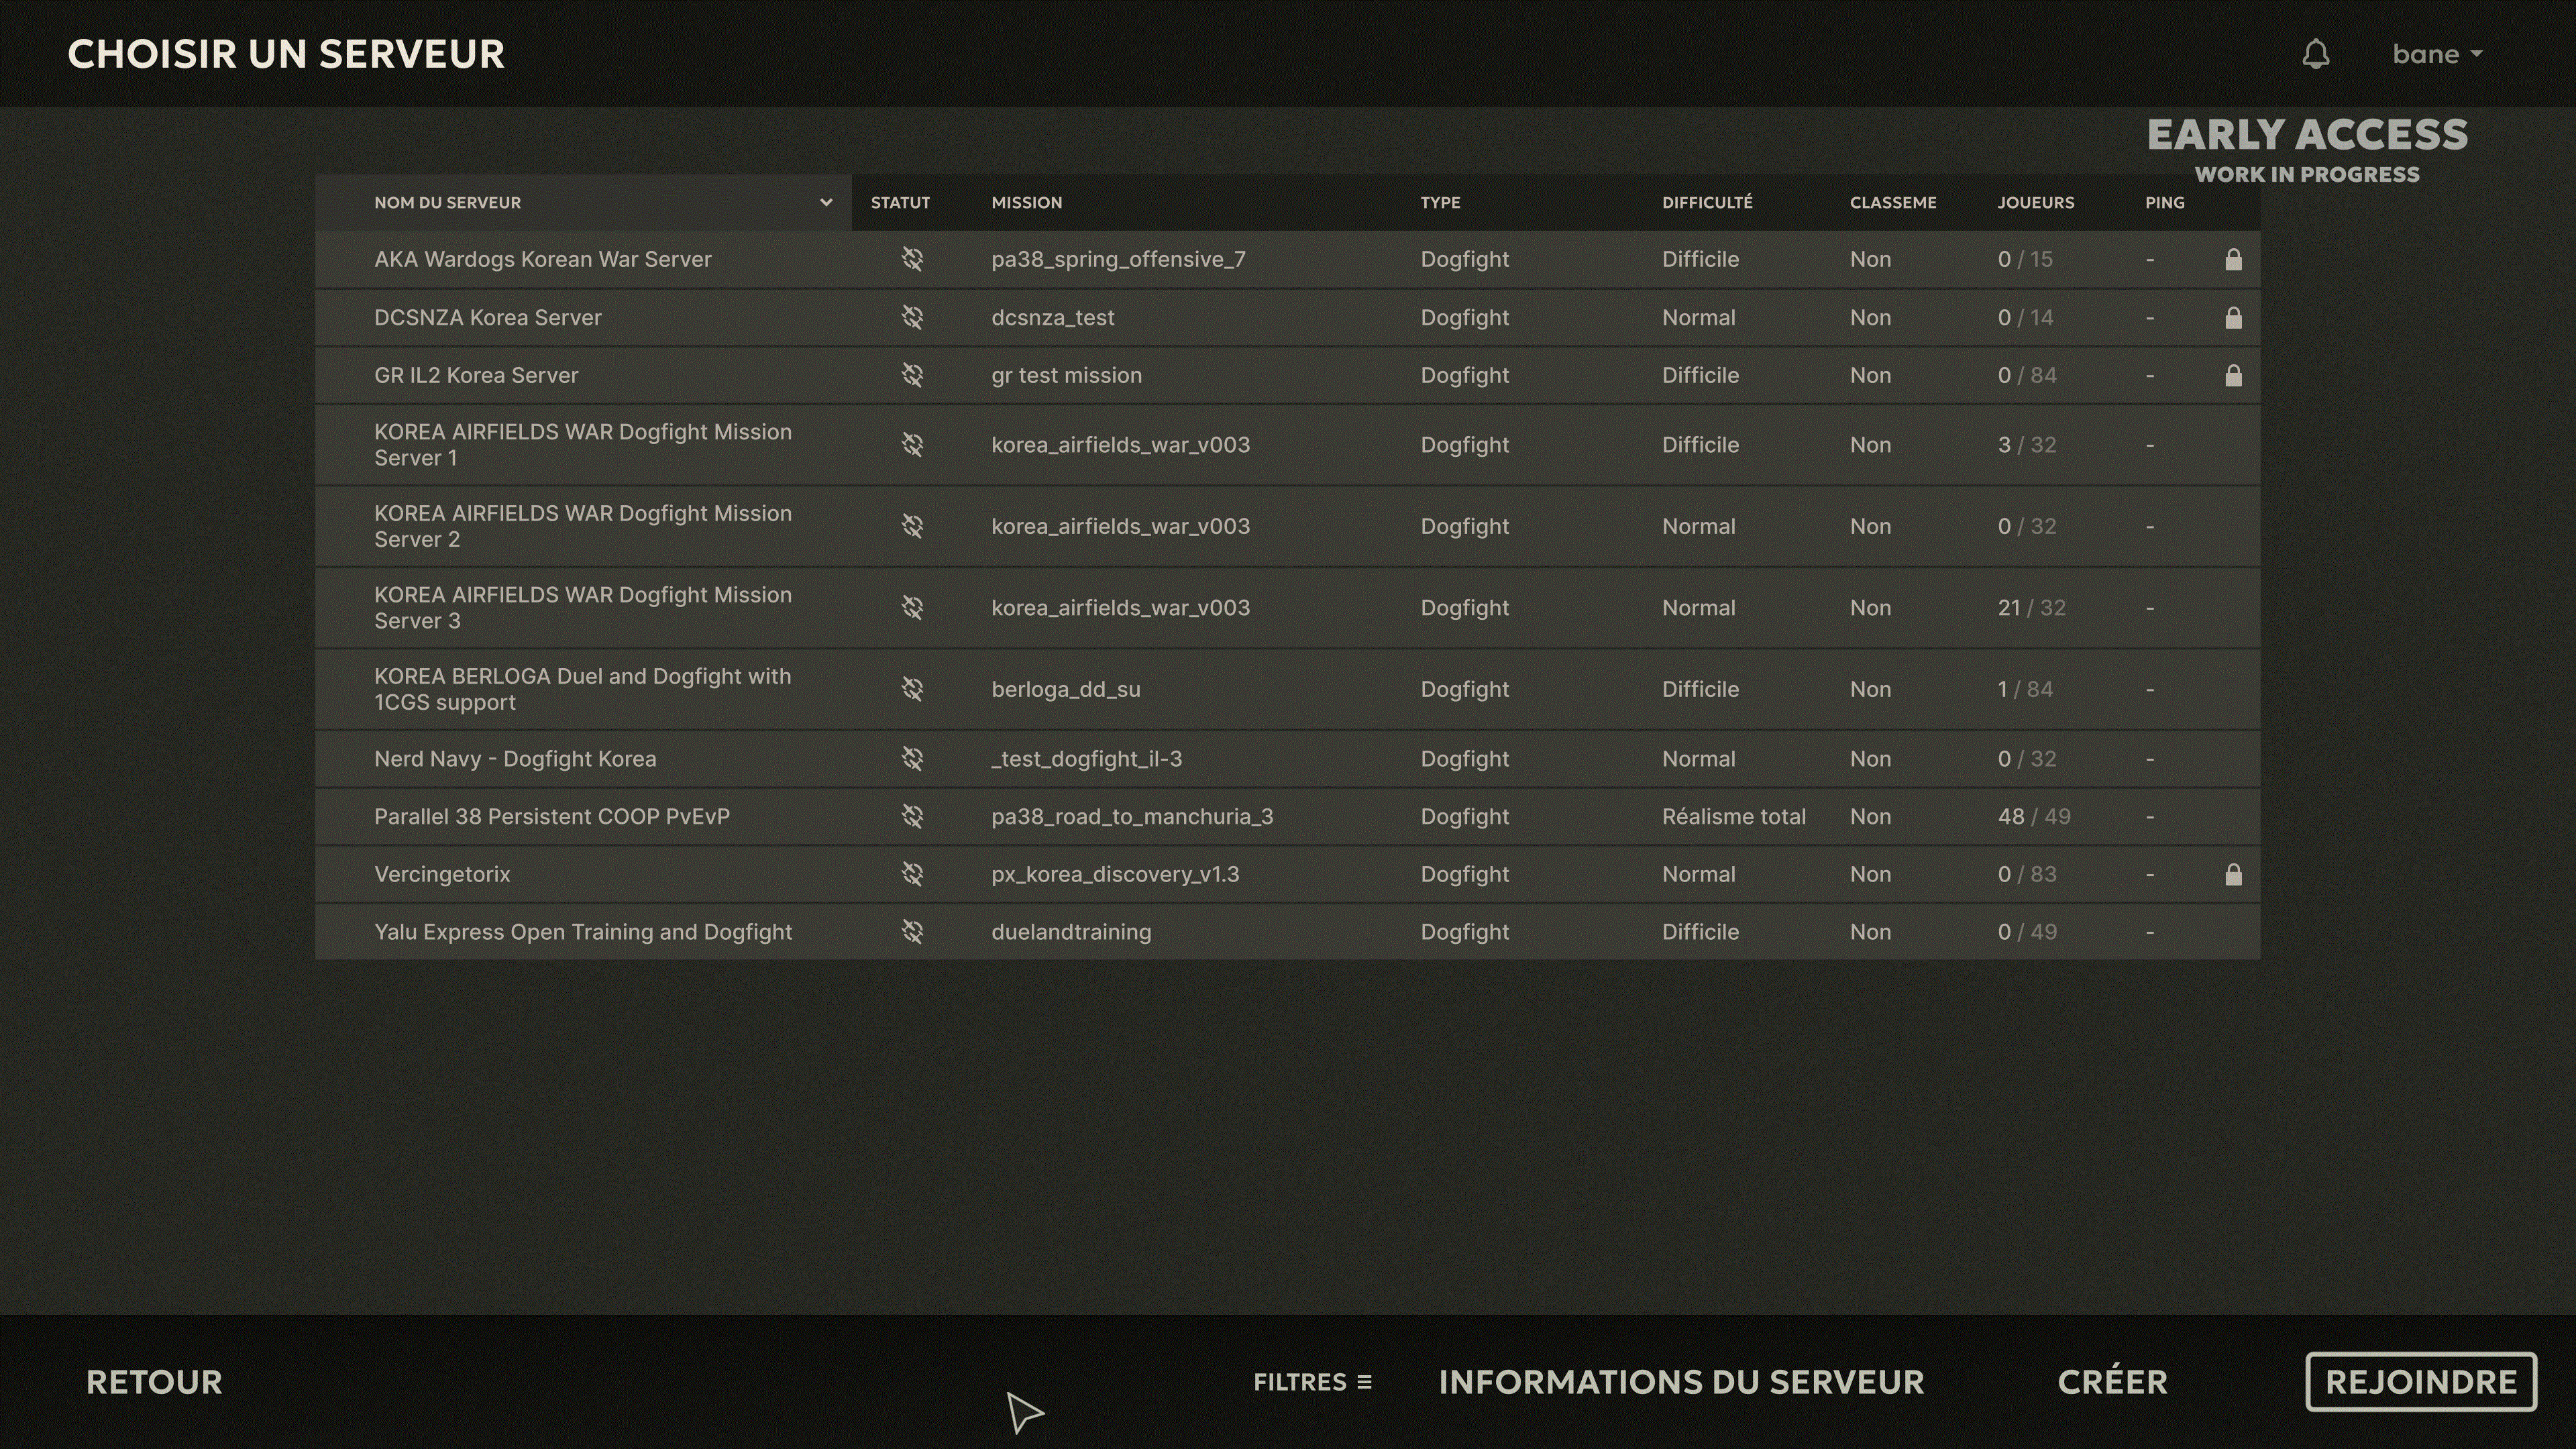Click player count 3 / 32
This screenshot has width=2576, height=1449.
(x=2027, y=444)
